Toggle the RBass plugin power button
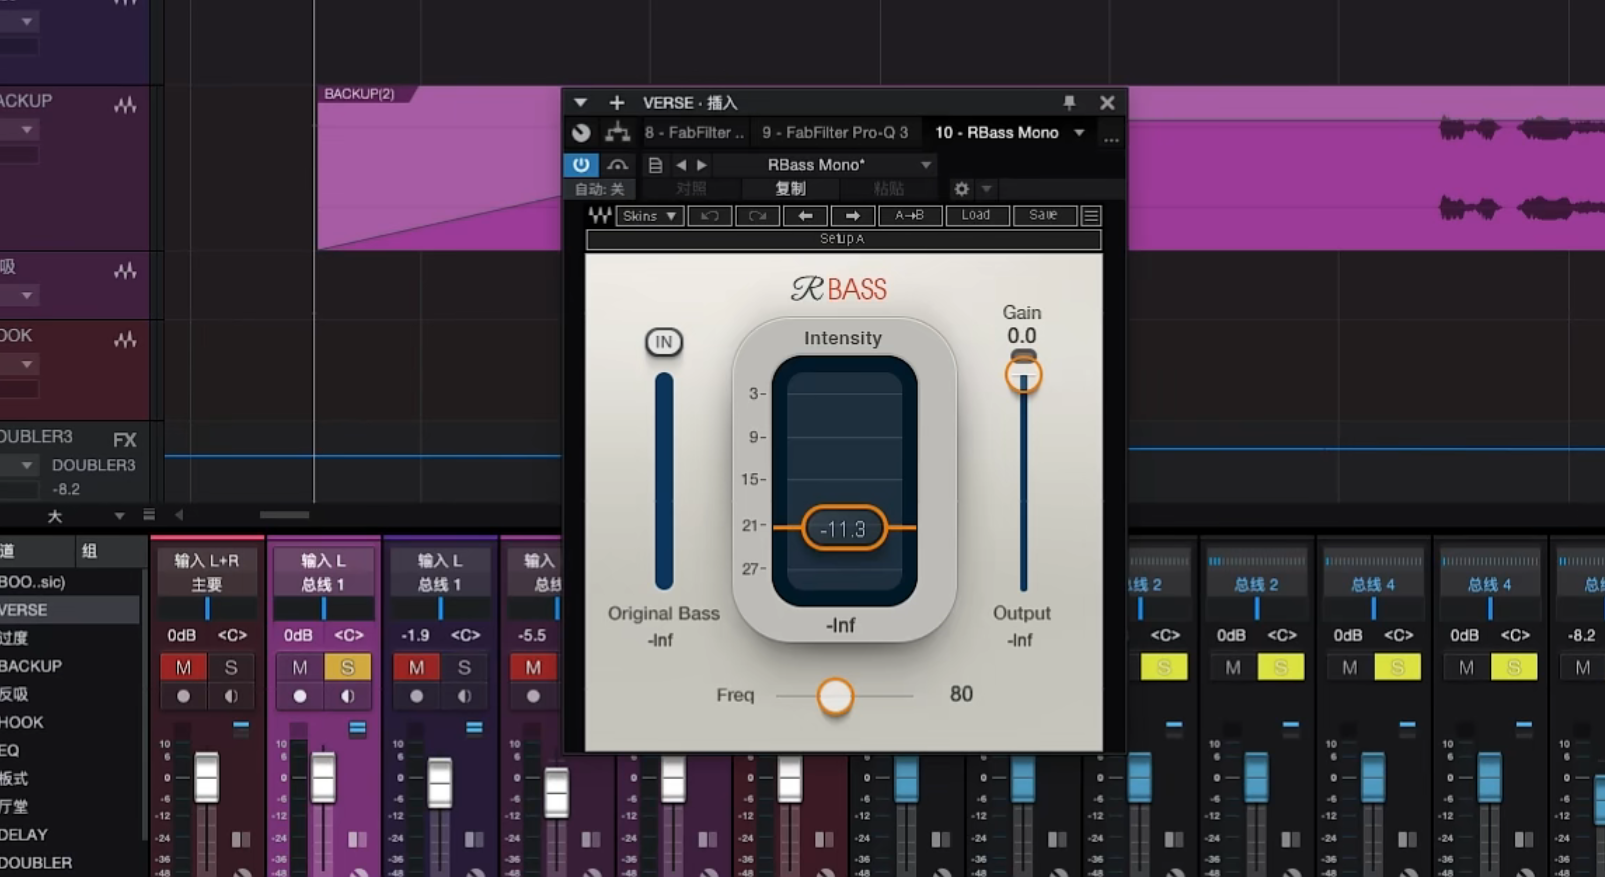The image size is (1605, 877). click(x=581, y=165)
